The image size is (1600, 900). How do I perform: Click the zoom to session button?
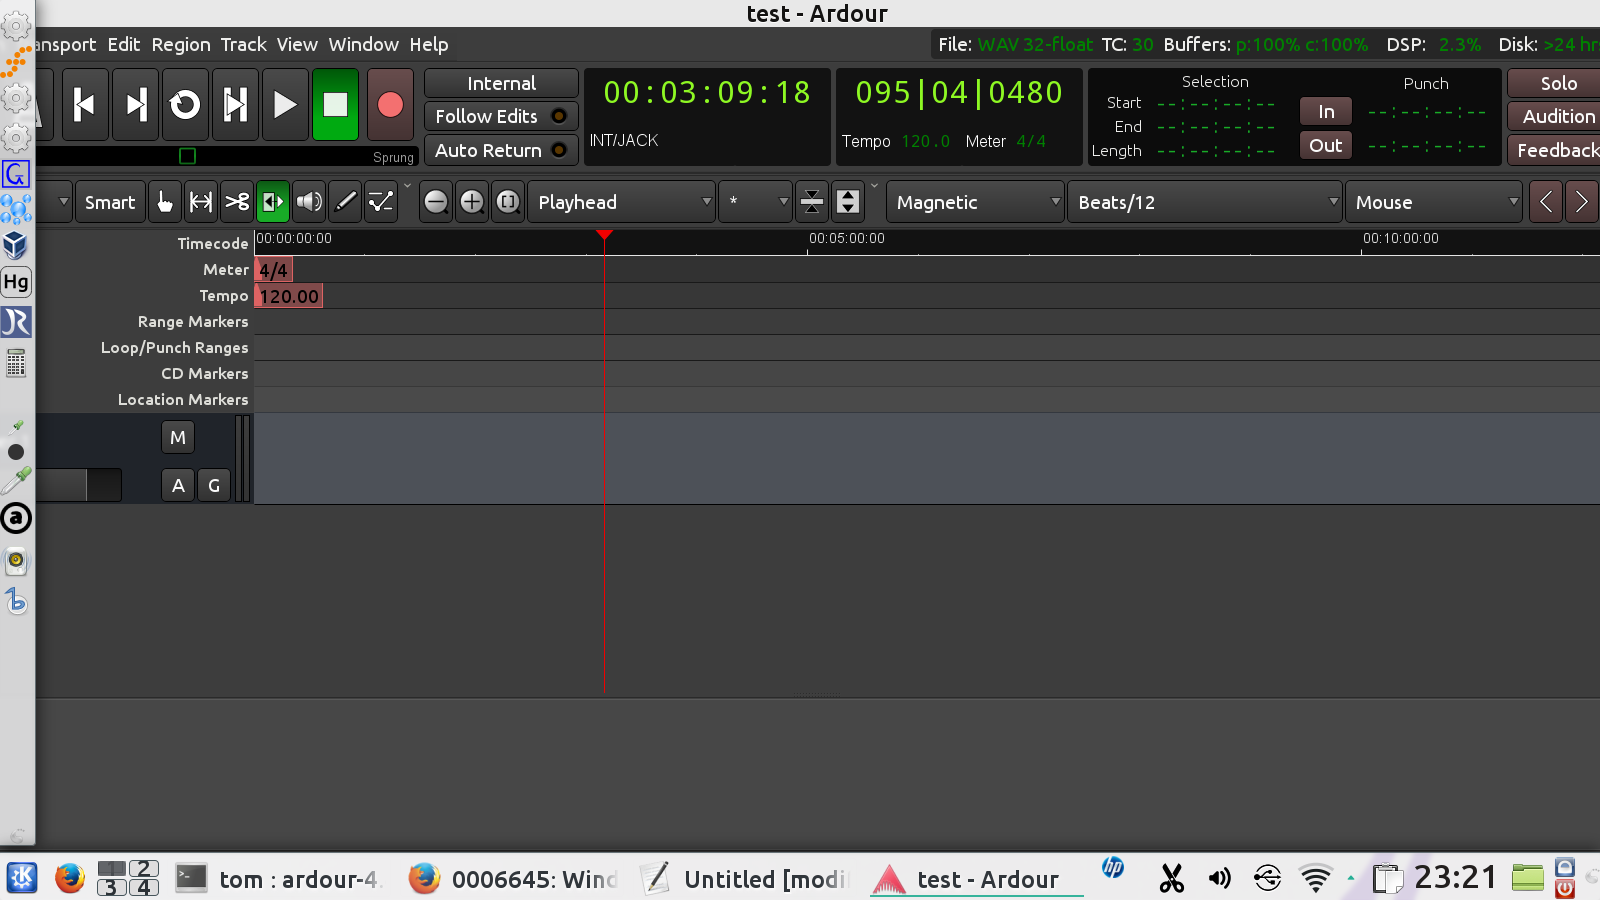[508, 202]
